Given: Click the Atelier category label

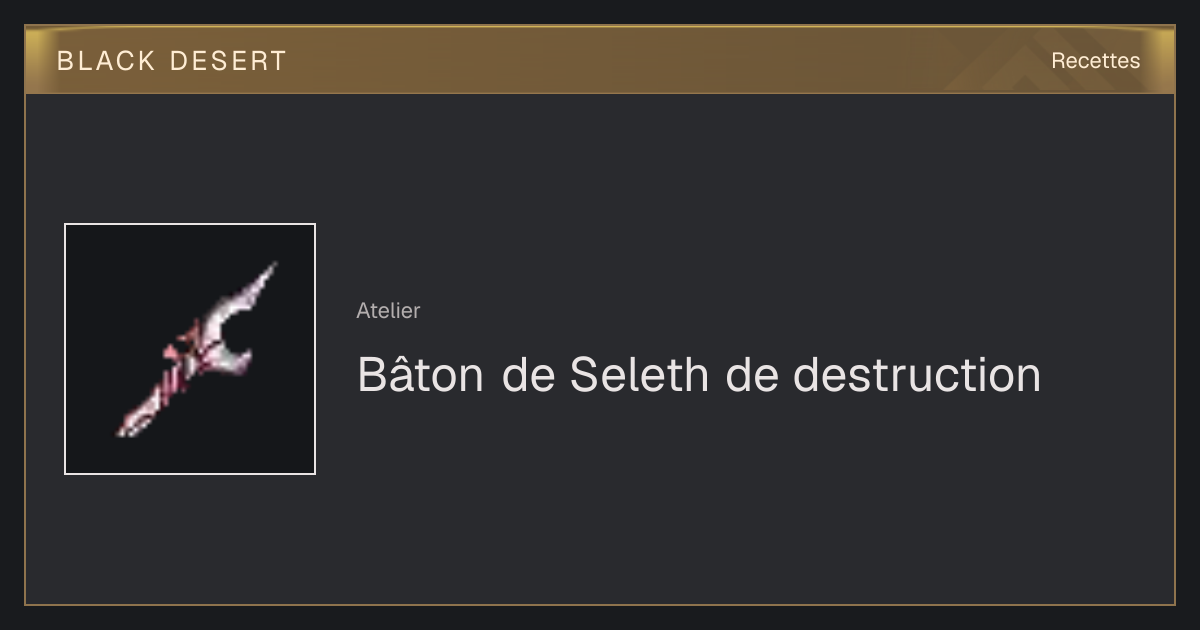Looking at the screenshot, I should [x=388, y=311].
